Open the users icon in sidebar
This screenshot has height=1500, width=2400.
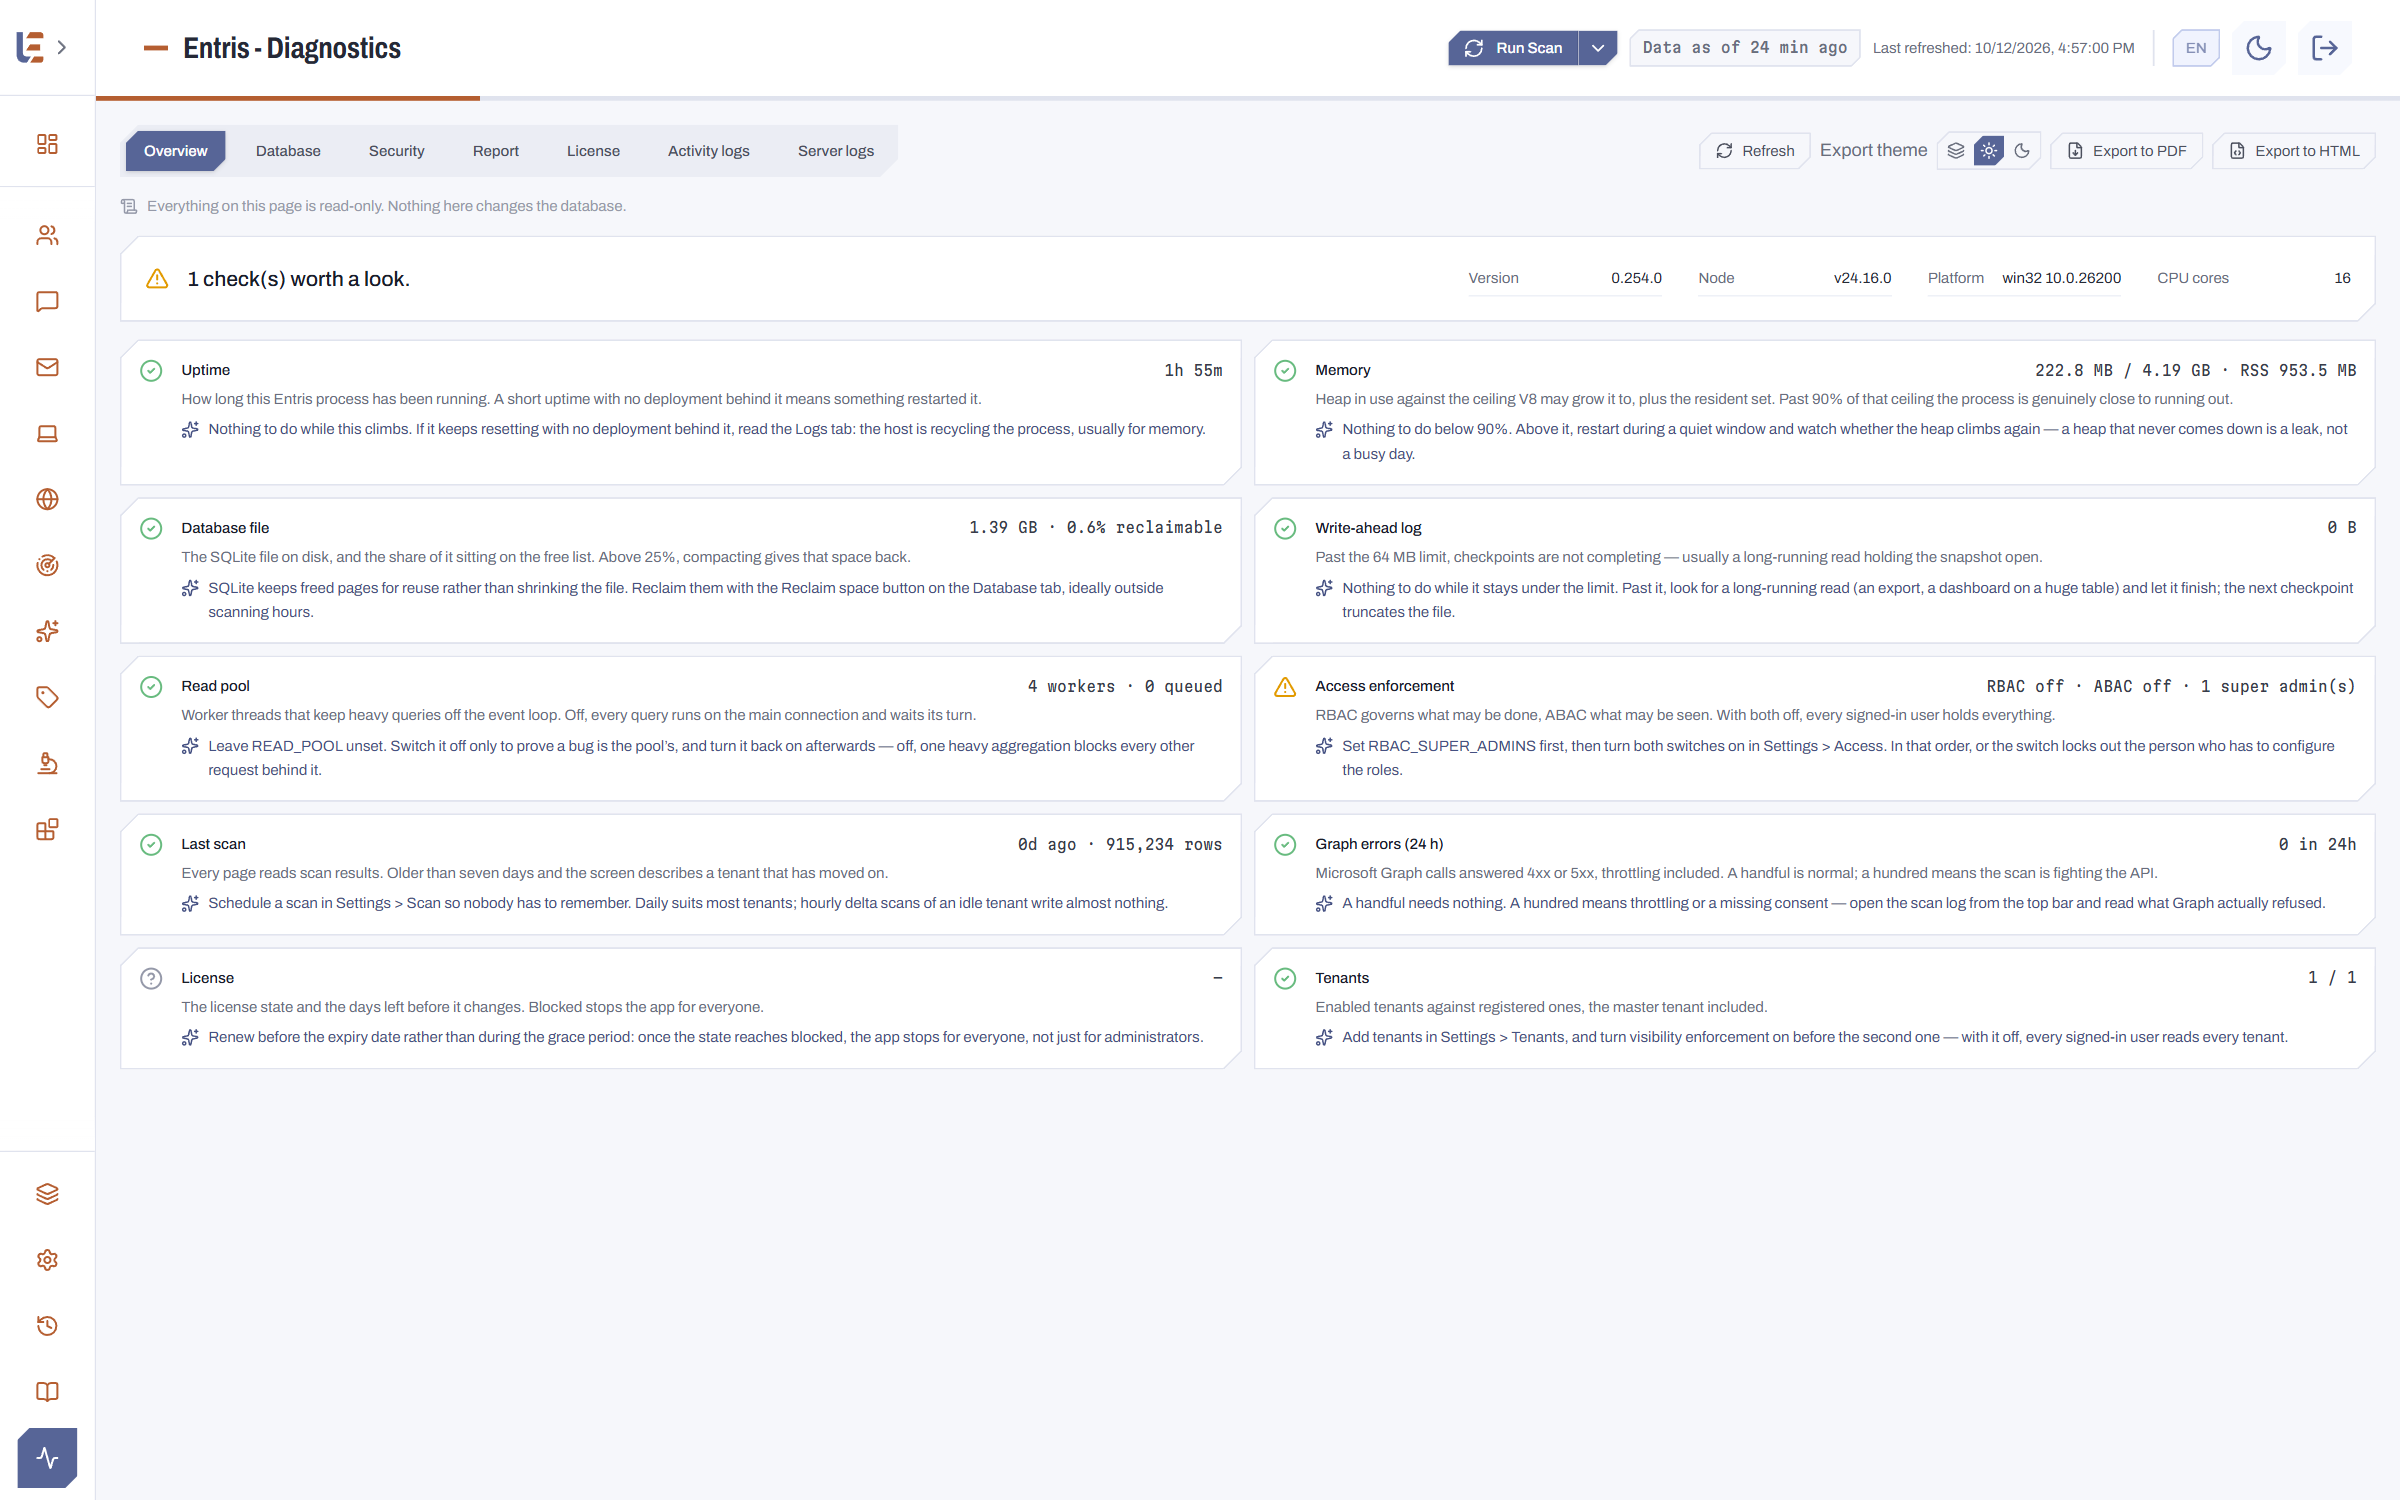(47, 235)
